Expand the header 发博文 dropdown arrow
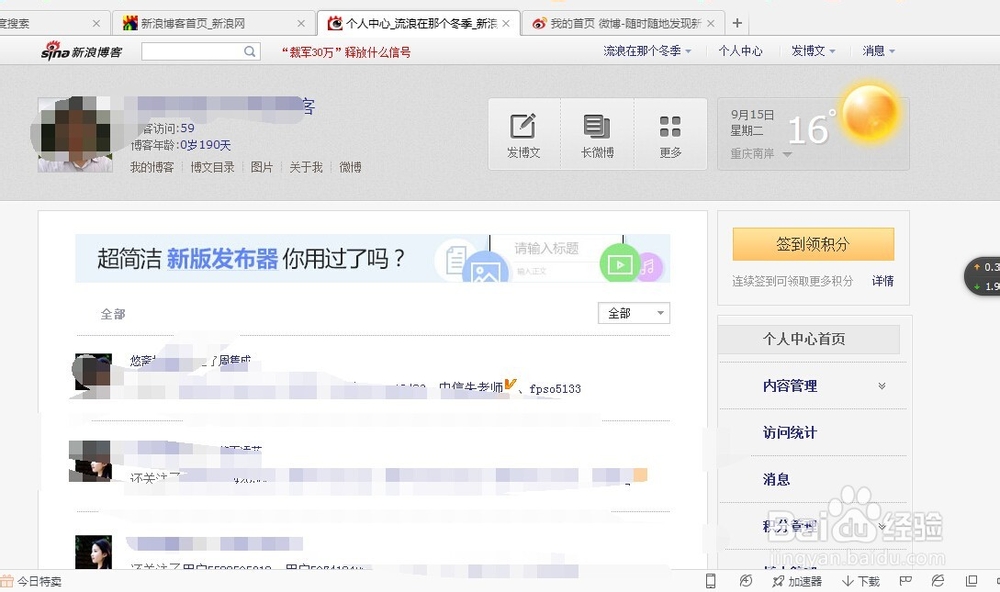The width and height of the screenshot is (1000, 592). point(833,52)
